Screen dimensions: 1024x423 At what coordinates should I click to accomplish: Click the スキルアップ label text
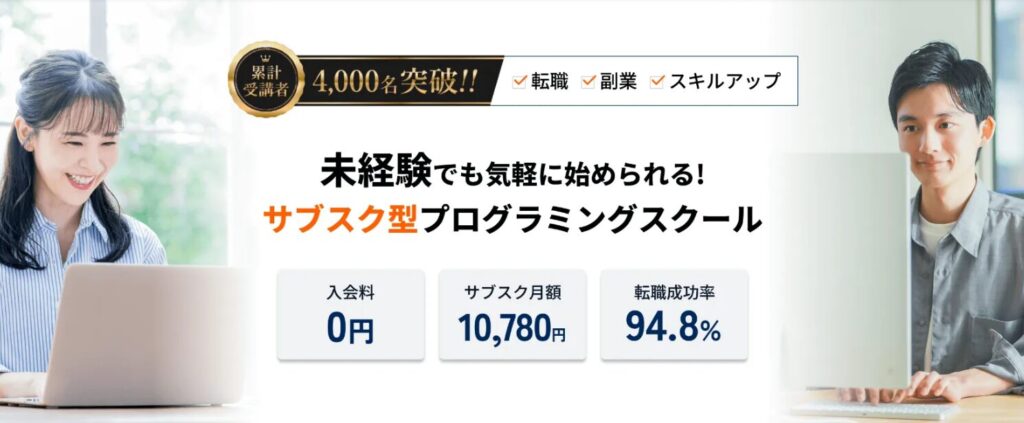[725, 82]
